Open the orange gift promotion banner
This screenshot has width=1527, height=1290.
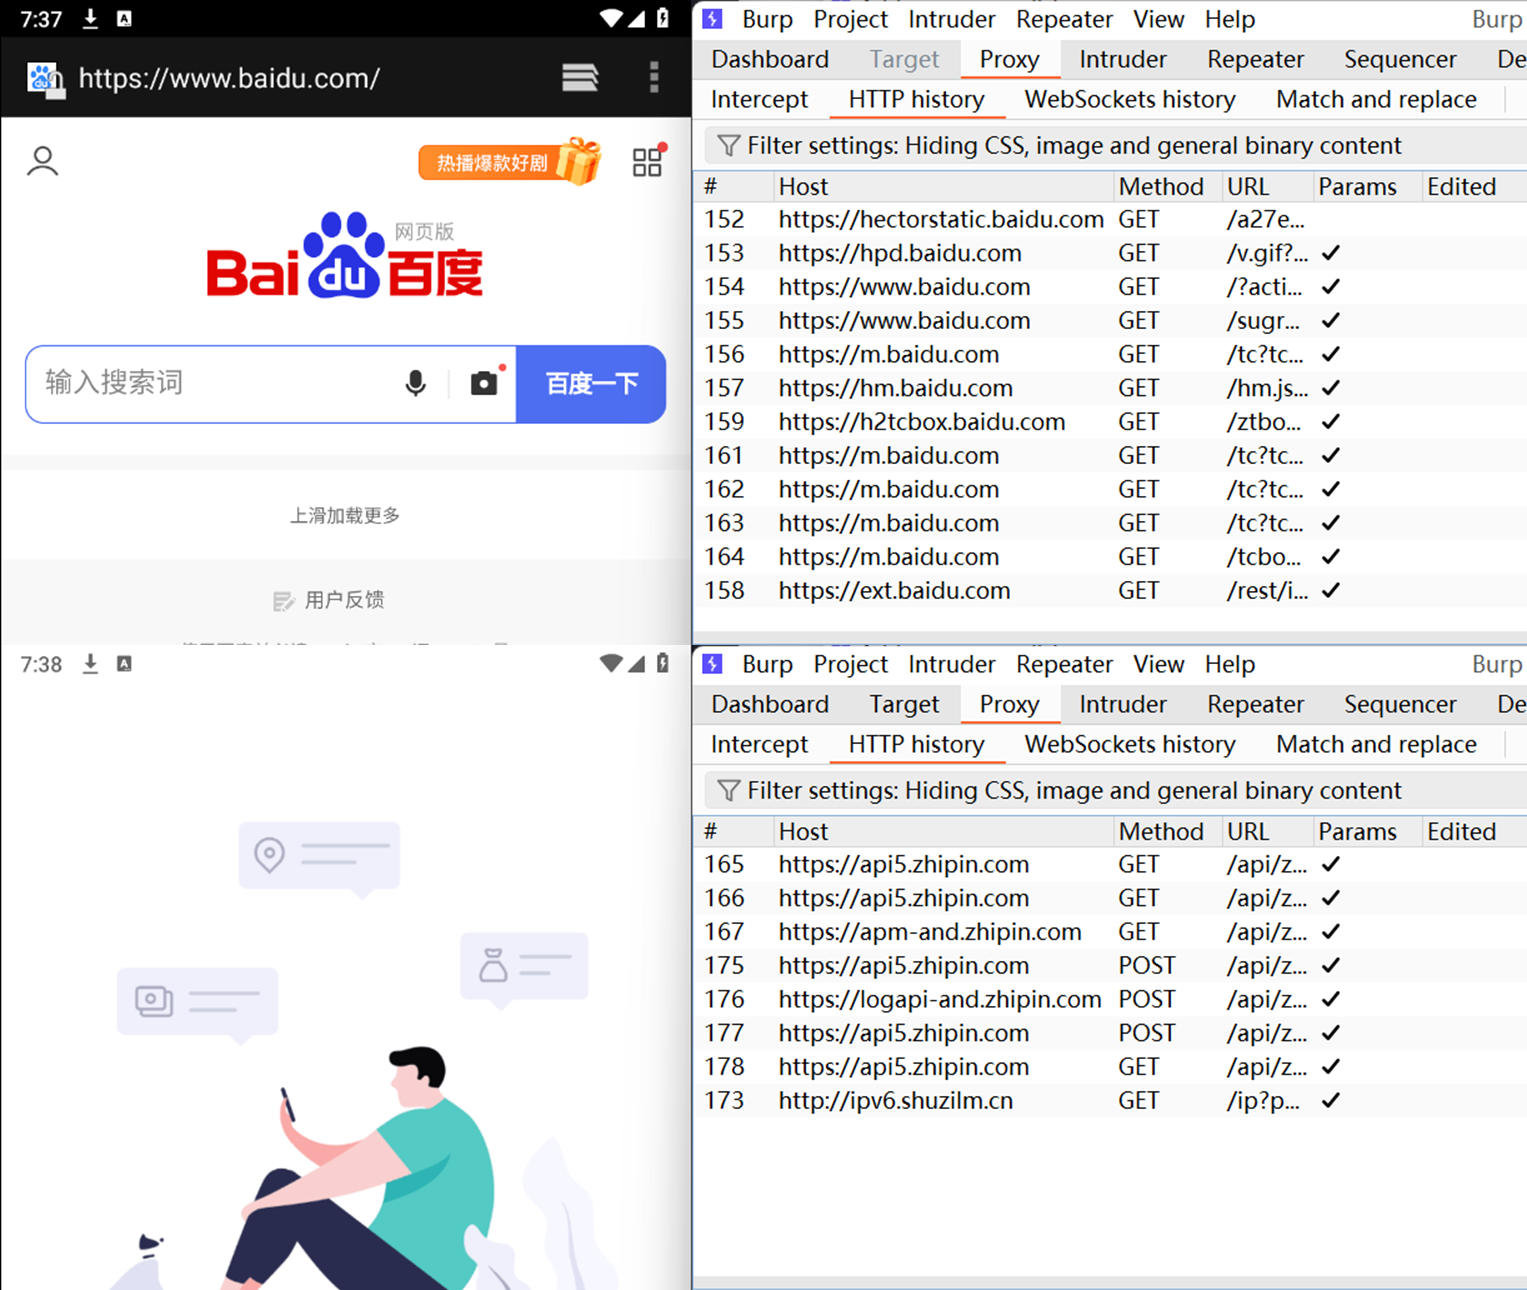(x=510, y=162)
